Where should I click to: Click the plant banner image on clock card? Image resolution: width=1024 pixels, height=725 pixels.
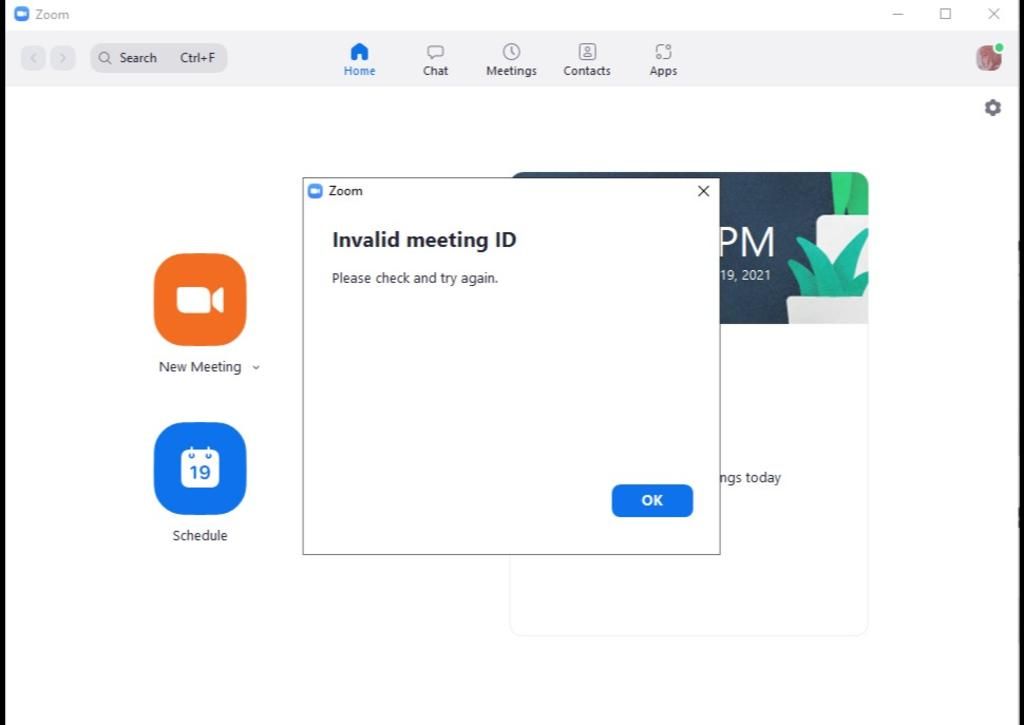(x=793, y=248)
